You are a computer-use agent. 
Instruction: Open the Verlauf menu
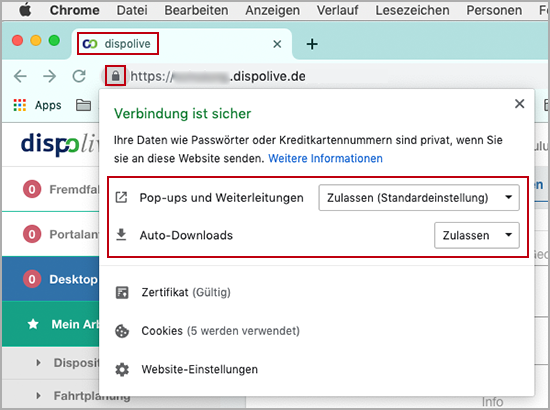pyautogui.click(x=337, y=11)
